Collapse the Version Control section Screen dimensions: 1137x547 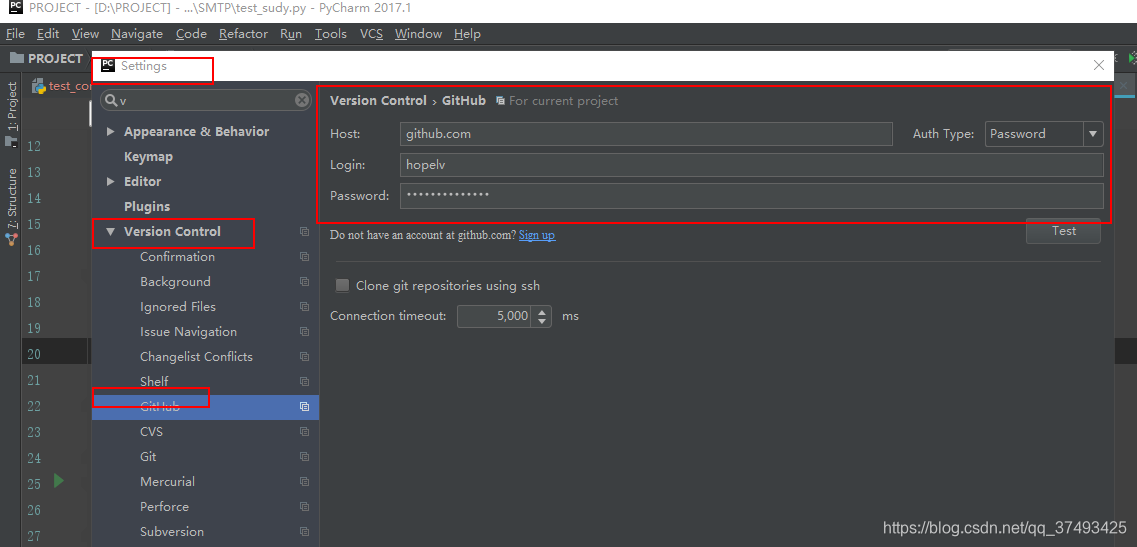110,231
